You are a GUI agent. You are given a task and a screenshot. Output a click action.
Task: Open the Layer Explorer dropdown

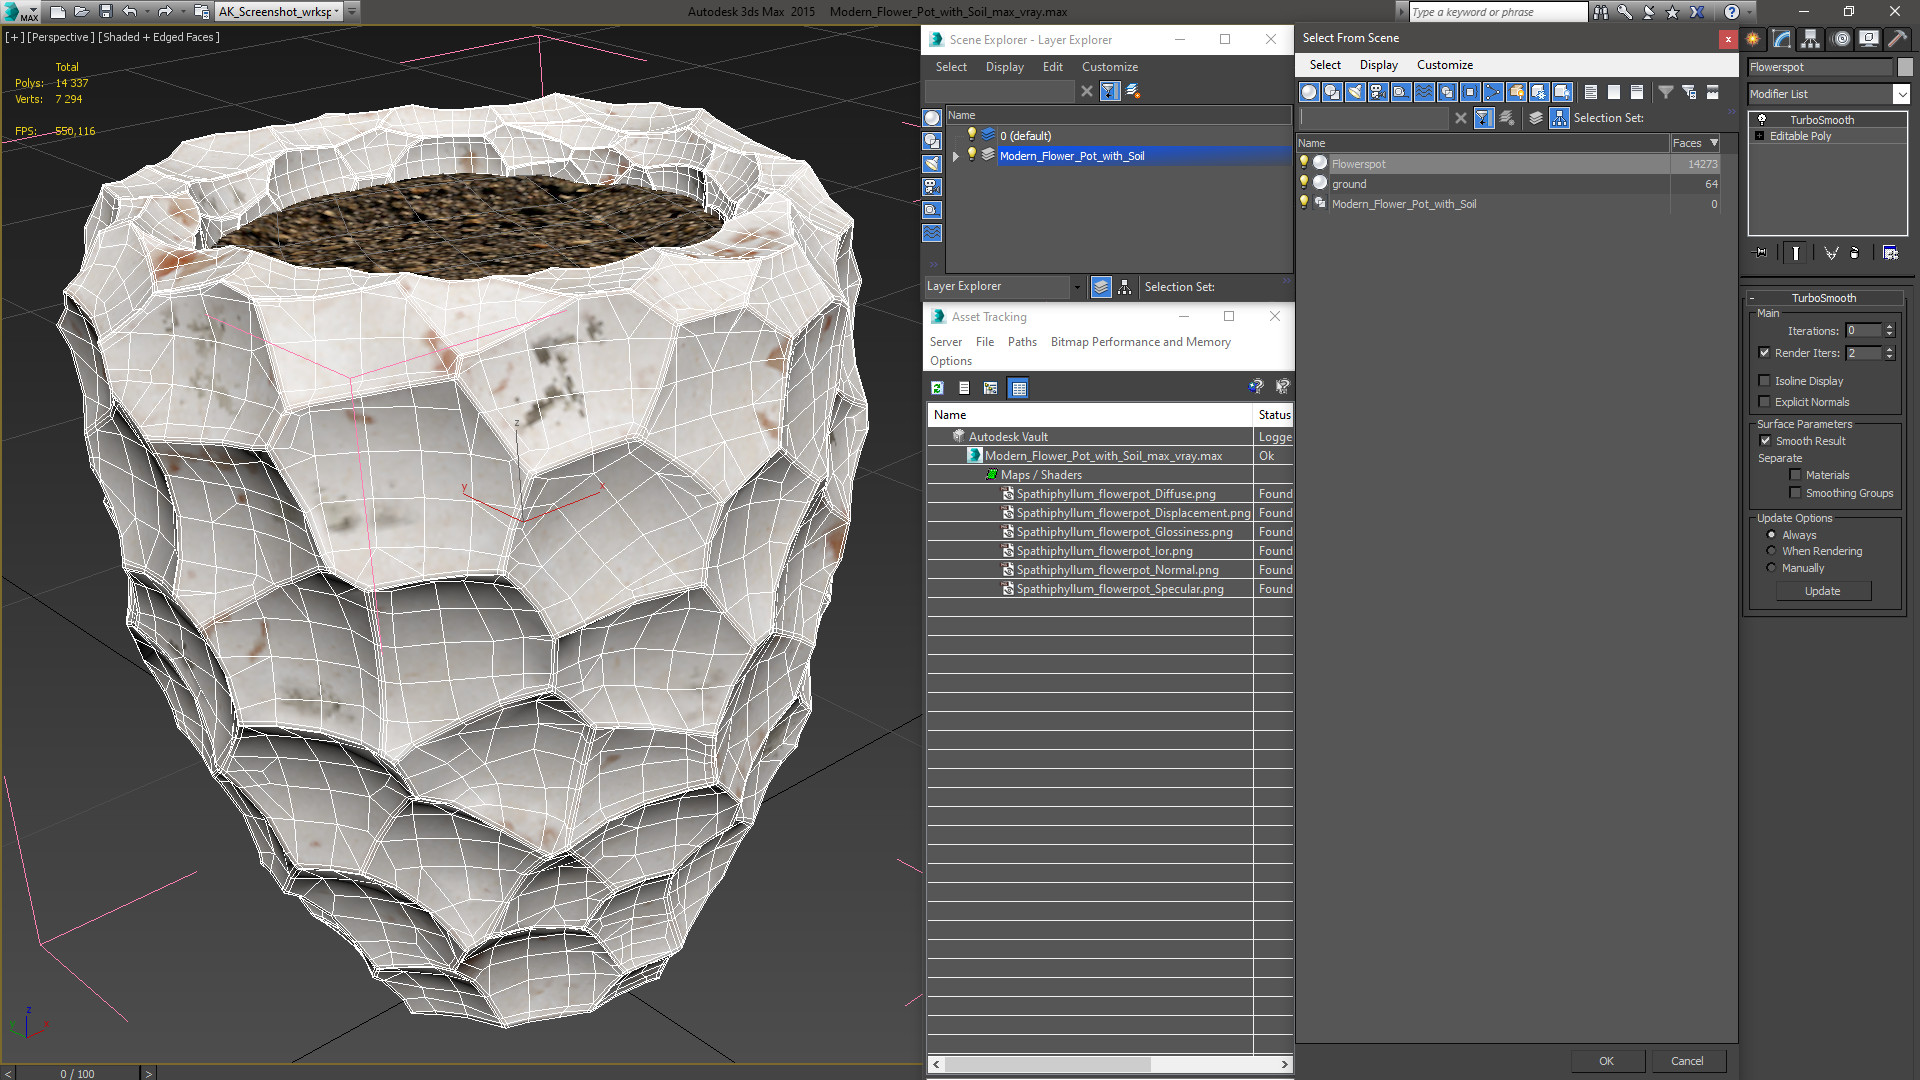(x=1077, y=287)
